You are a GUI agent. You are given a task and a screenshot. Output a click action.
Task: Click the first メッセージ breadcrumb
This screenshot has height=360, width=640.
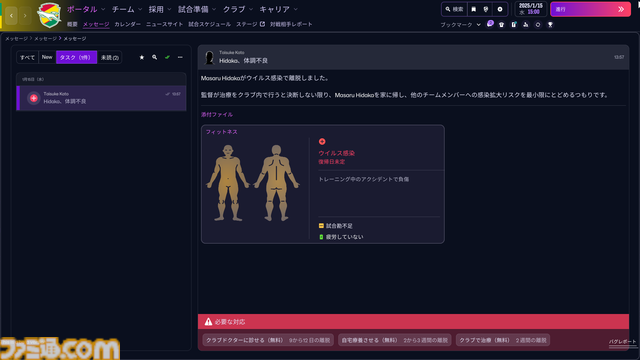tap(16, 38)
